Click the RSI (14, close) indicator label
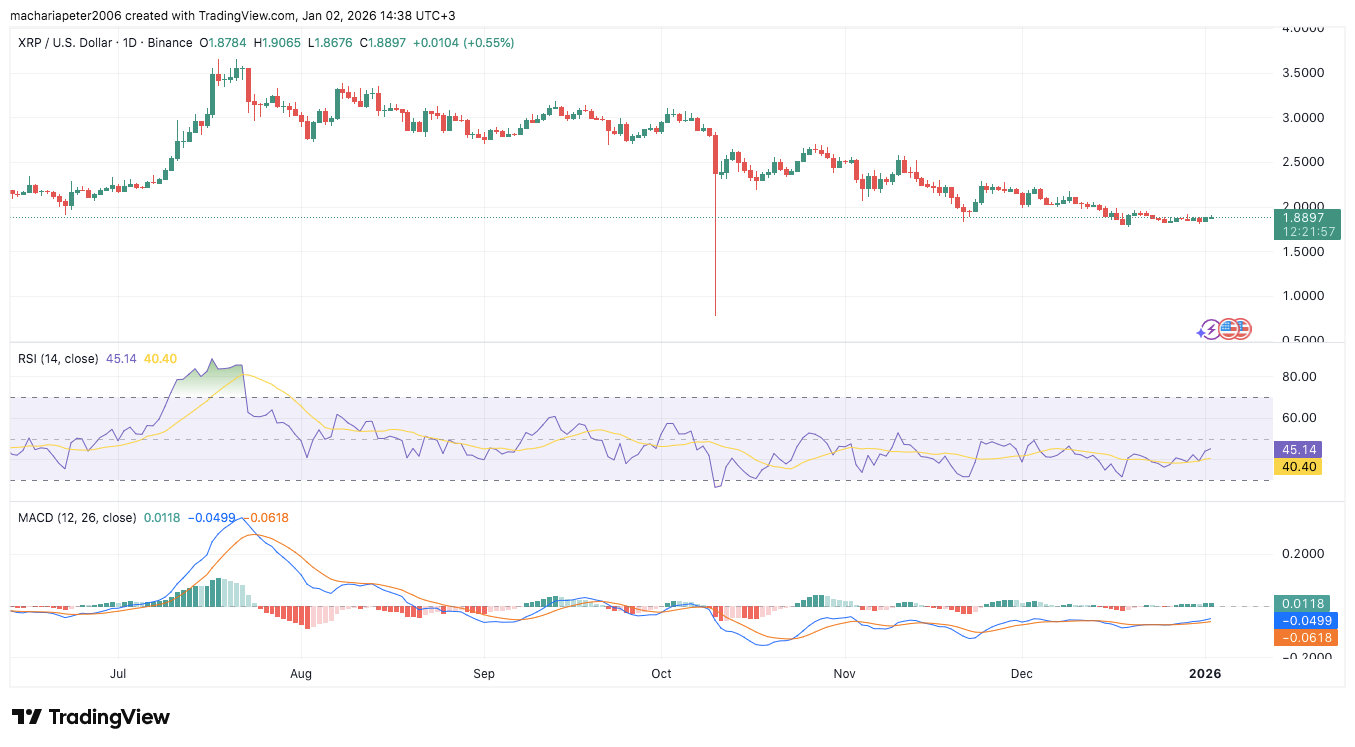This screenshot has height=747, width=1355. [x=57, y=358]
